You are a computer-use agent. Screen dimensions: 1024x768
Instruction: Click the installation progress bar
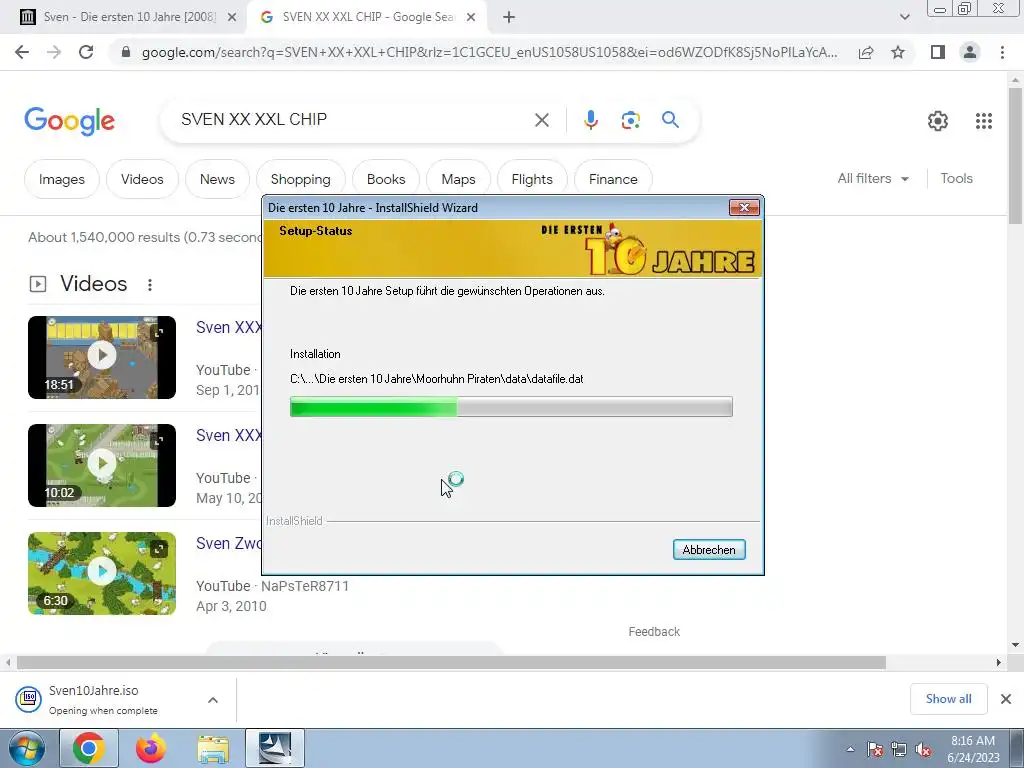click(511, 406)
